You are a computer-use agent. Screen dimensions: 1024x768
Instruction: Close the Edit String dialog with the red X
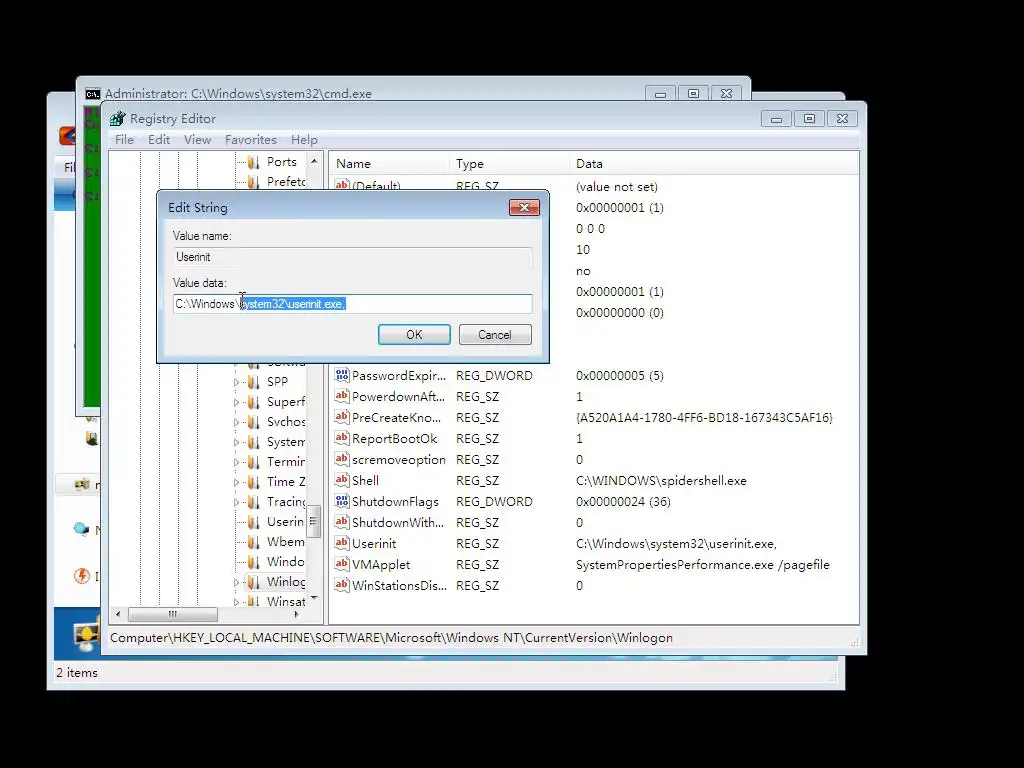click(x=524, y=208)
